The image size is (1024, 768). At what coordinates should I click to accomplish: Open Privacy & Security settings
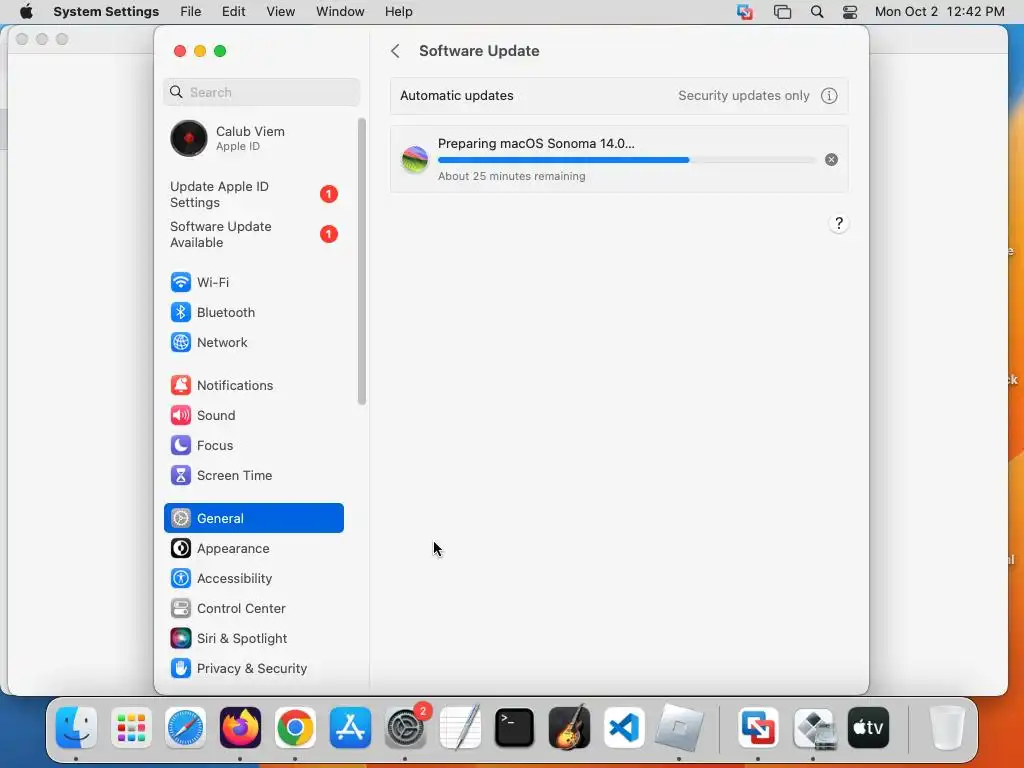coord(253,669)
